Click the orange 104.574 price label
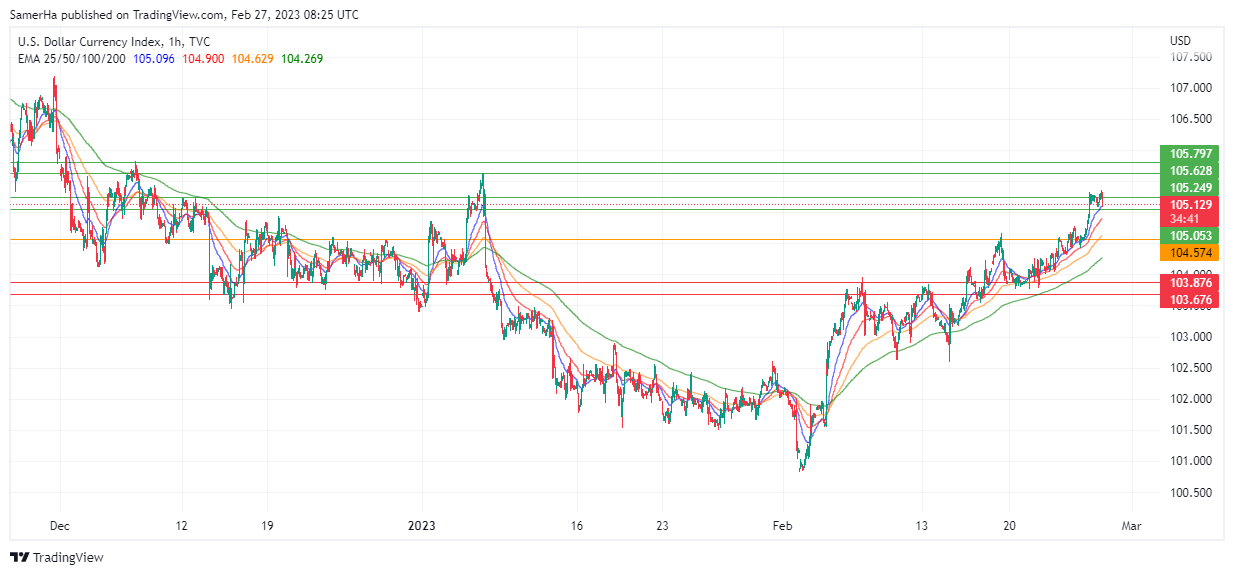1234x575 pixels. (1191, 254)
